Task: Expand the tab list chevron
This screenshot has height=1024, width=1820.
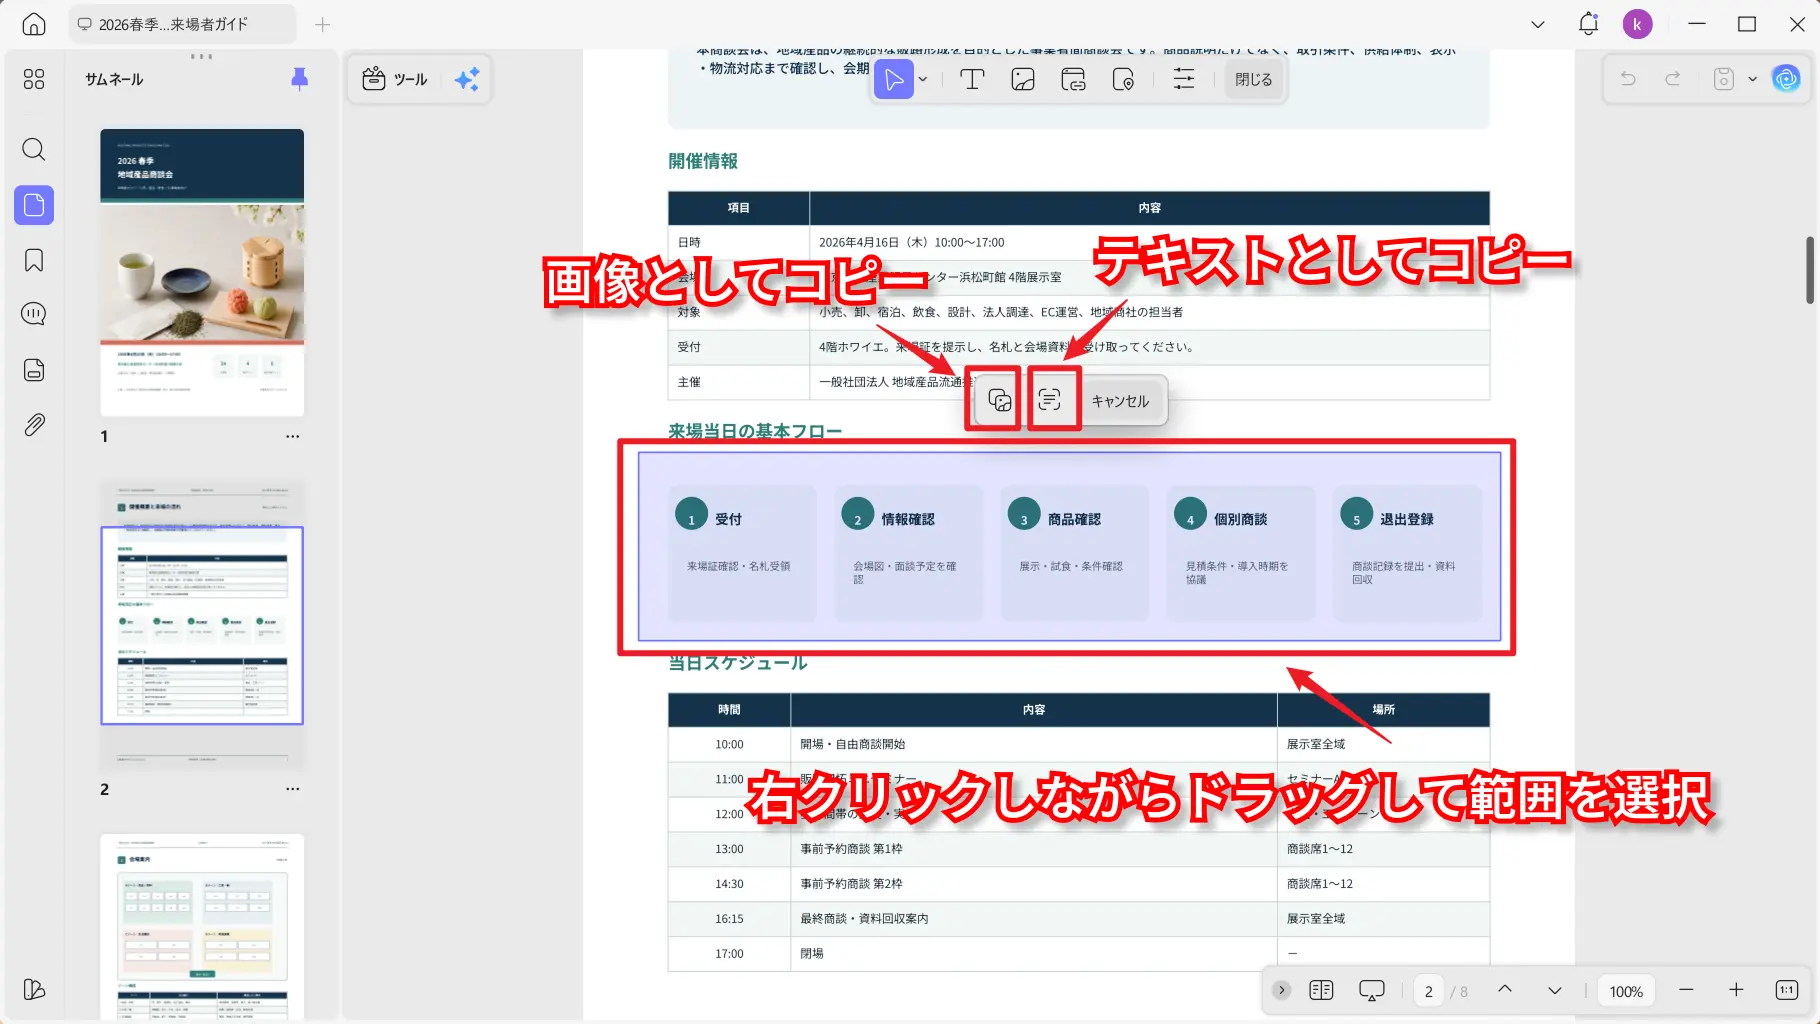Action: 1538,24
